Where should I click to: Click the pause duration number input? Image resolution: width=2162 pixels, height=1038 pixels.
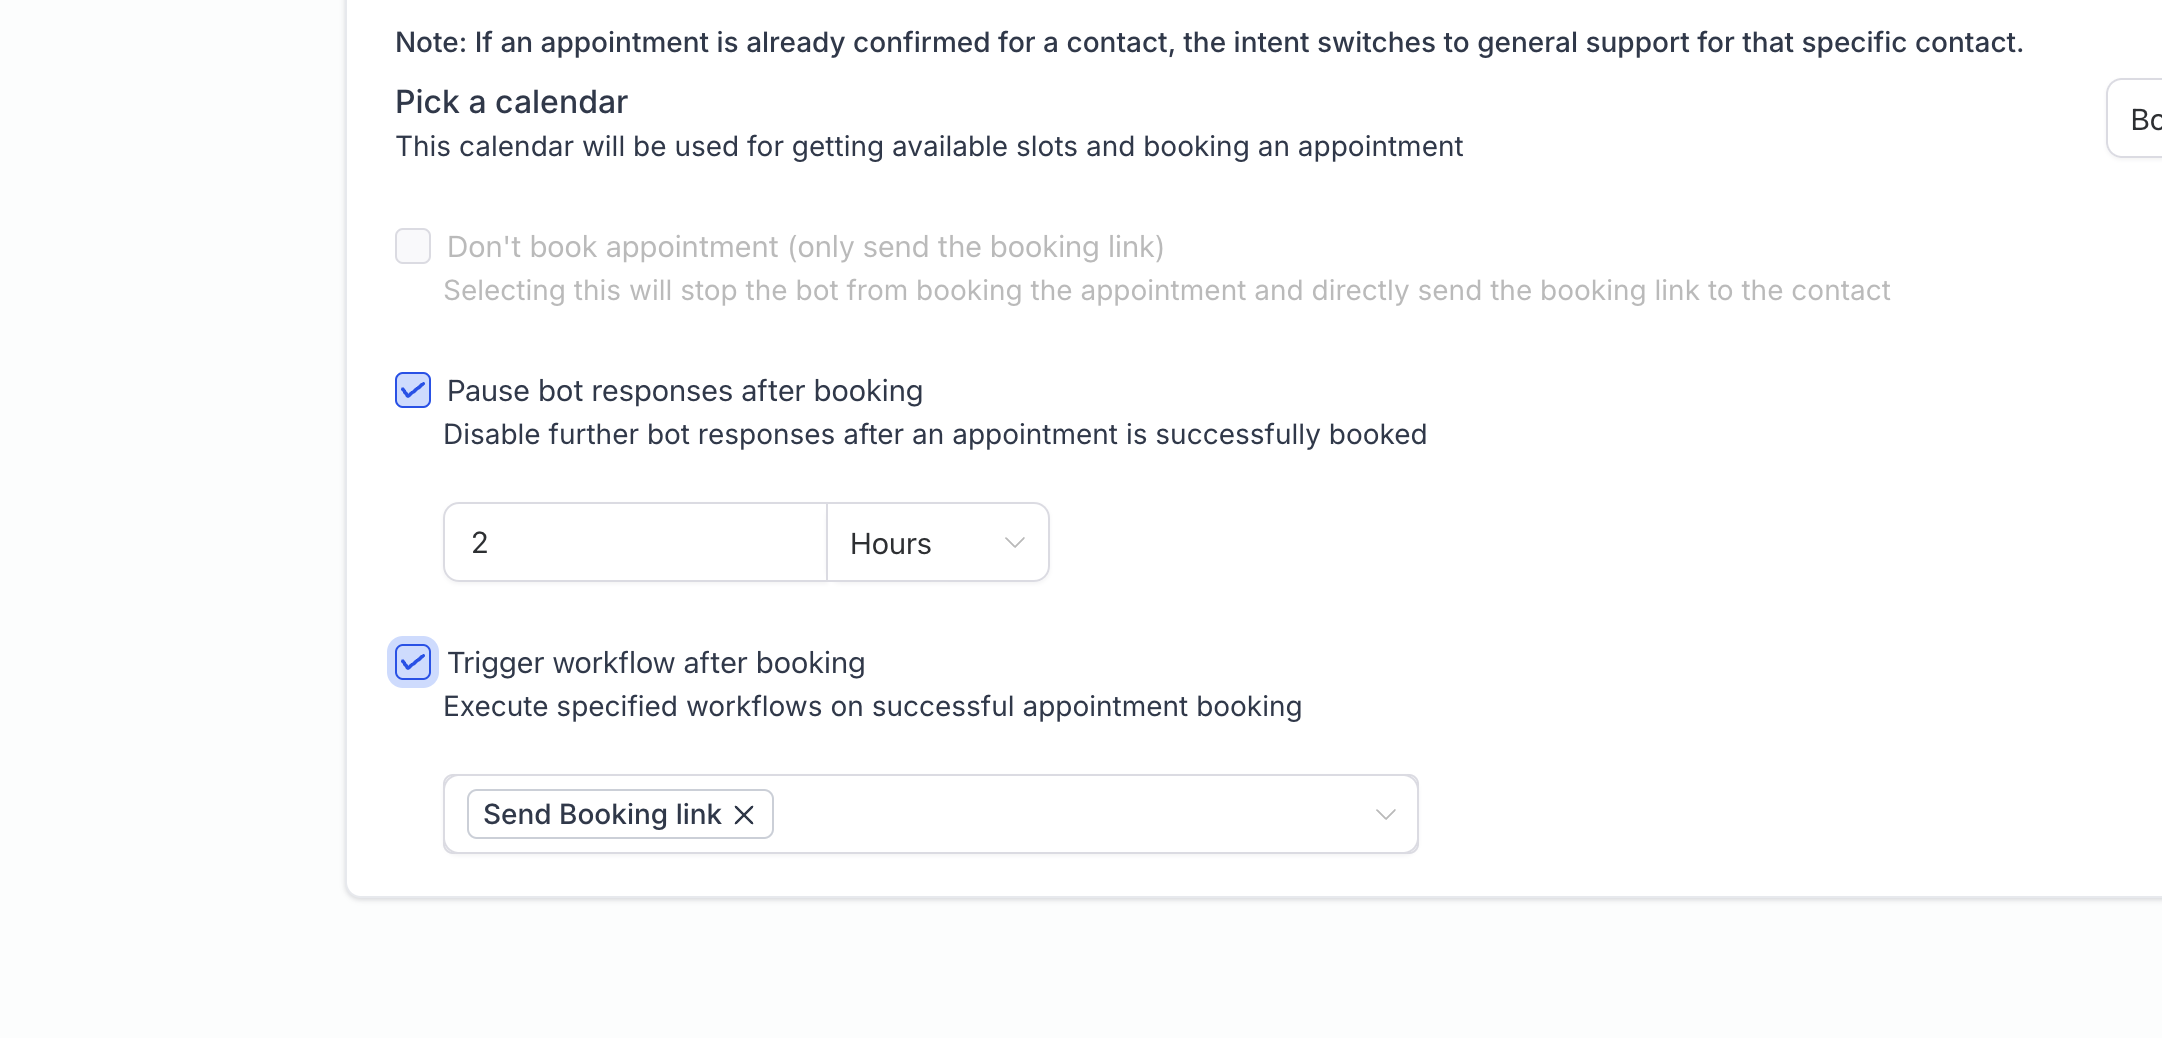coord(636,543)
